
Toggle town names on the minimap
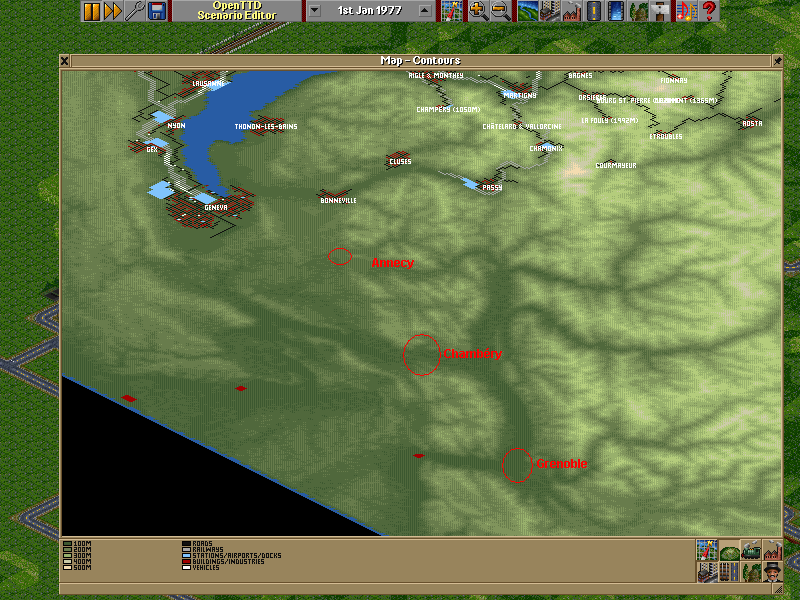tap(707, 572)
